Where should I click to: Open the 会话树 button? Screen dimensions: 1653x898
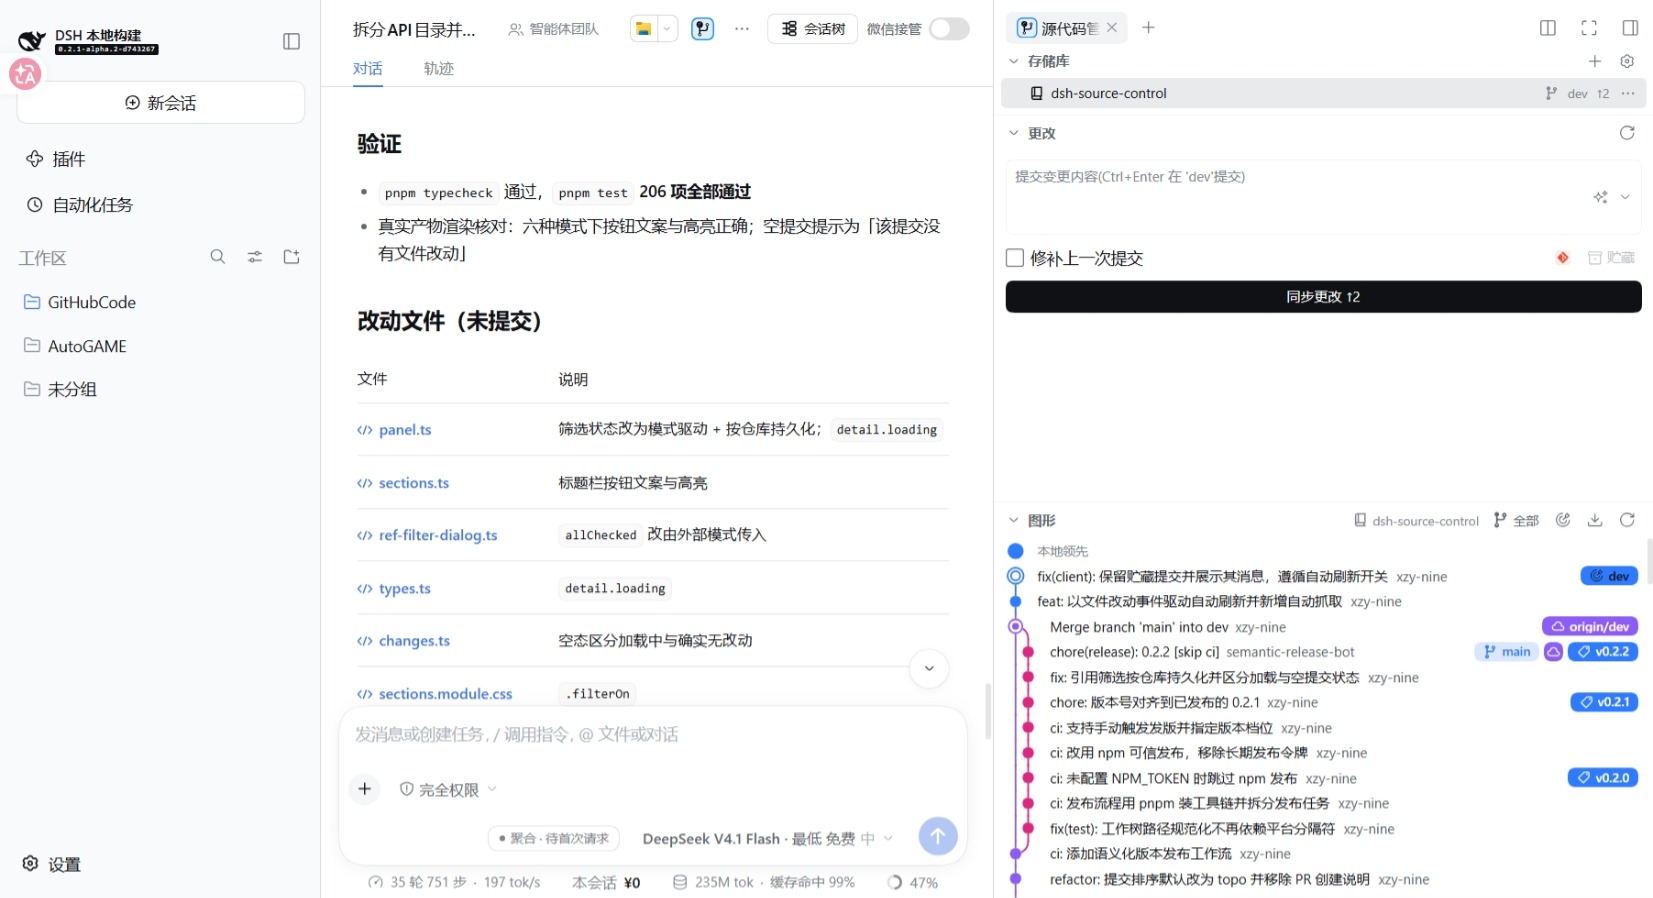(x=812, y=29)
